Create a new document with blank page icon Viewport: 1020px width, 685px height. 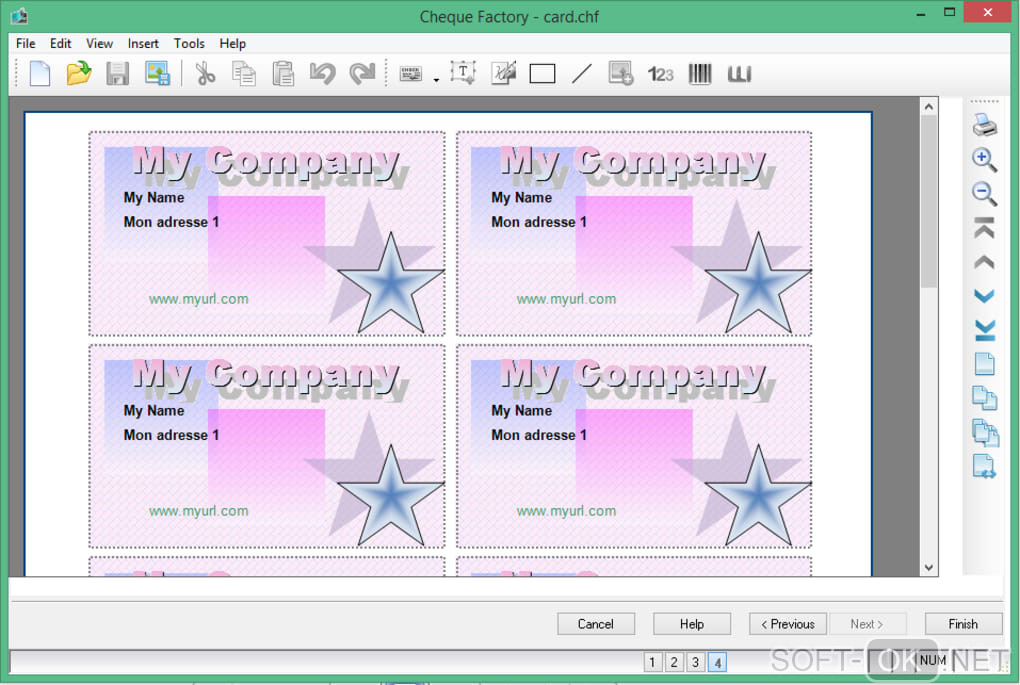(40, 74)
